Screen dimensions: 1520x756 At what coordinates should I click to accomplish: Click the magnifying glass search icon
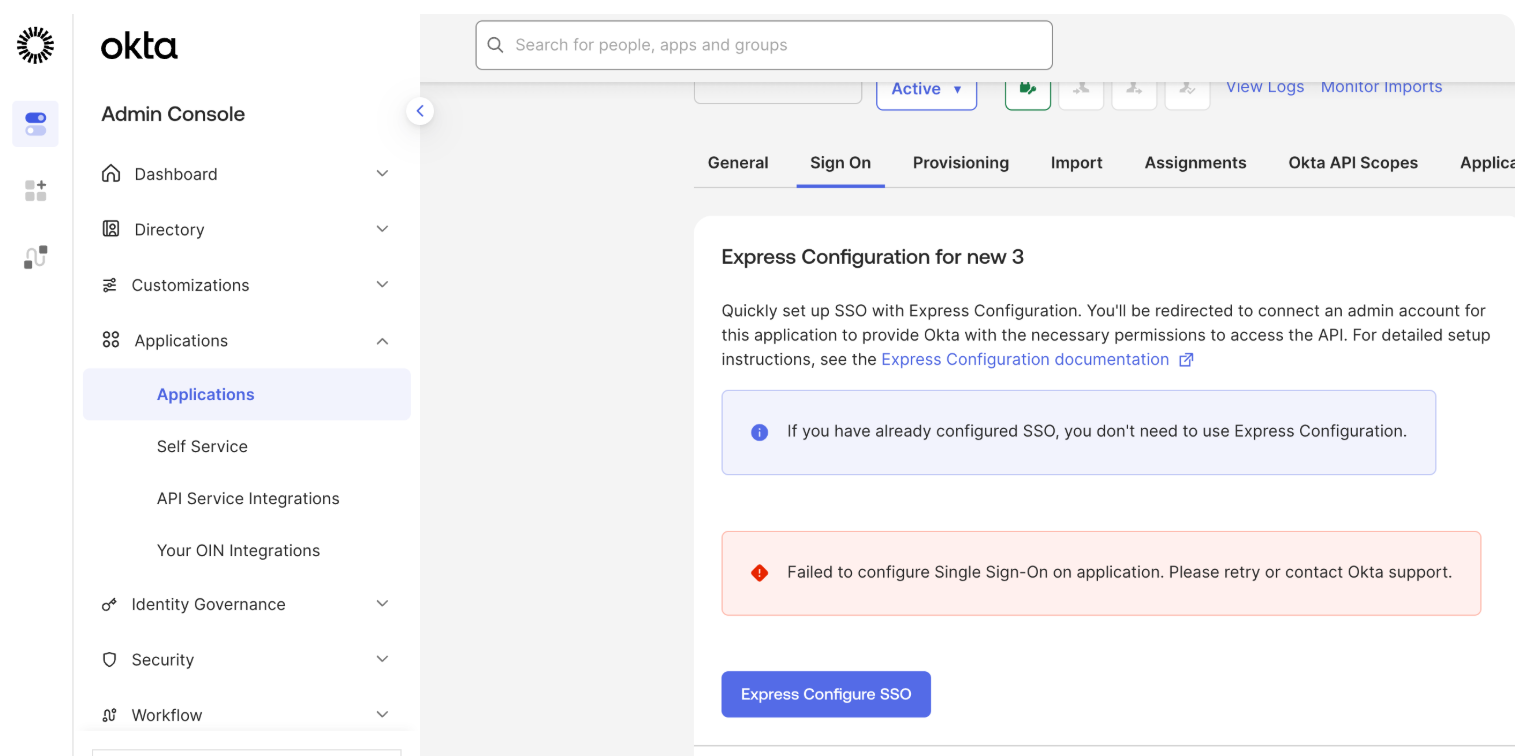pyautogui.click(x=495, y=45)
